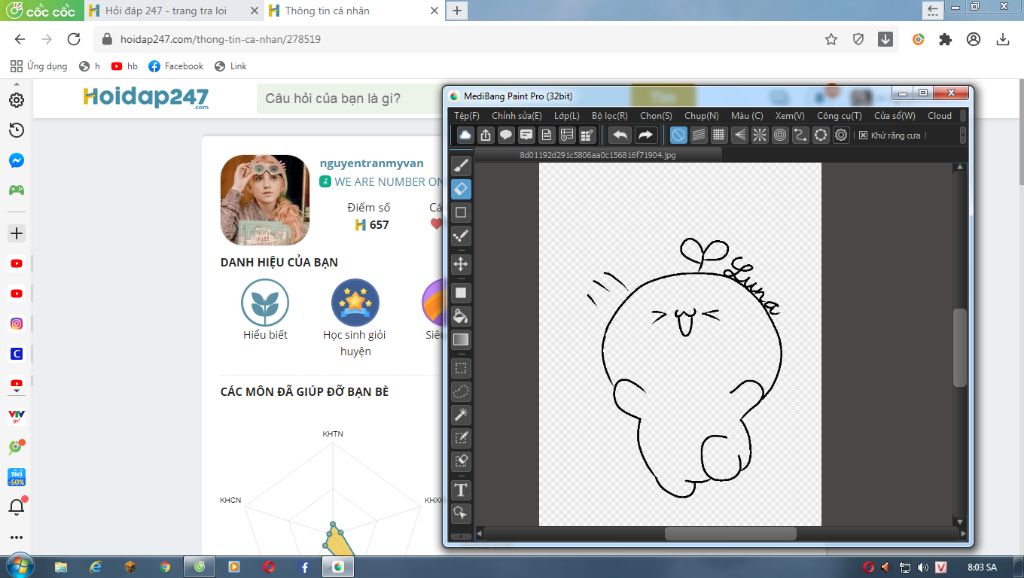Open the Cloud menu in MediBang

[939, 116]
